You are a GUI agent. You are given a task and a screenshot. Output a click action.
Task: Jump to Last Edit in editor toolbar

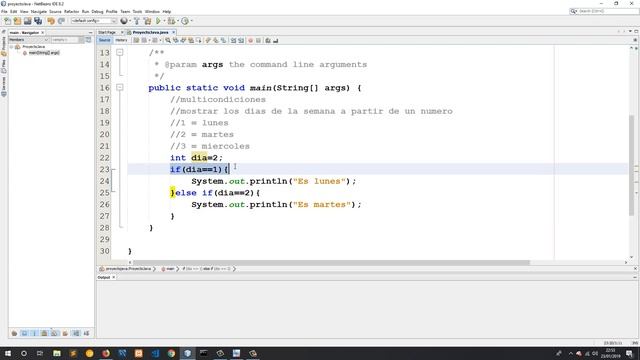pyautogui.click(x=136, y=40)
